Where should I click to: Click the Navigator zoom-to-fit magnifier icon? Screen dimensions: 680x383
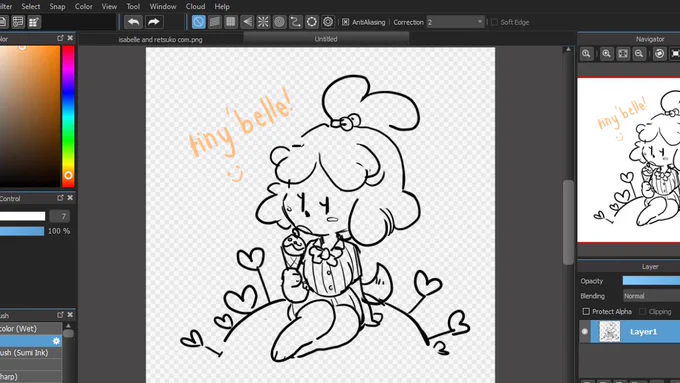click(586, 54)
